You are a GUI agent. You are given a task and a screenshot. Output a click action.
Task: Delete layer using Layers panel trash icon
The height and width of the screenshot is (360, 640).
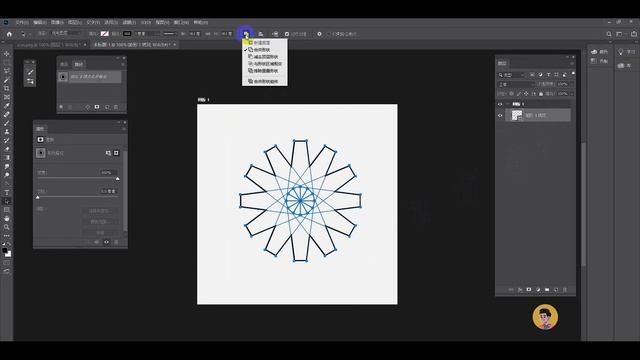pyautogui.click(x=565, y=289)
